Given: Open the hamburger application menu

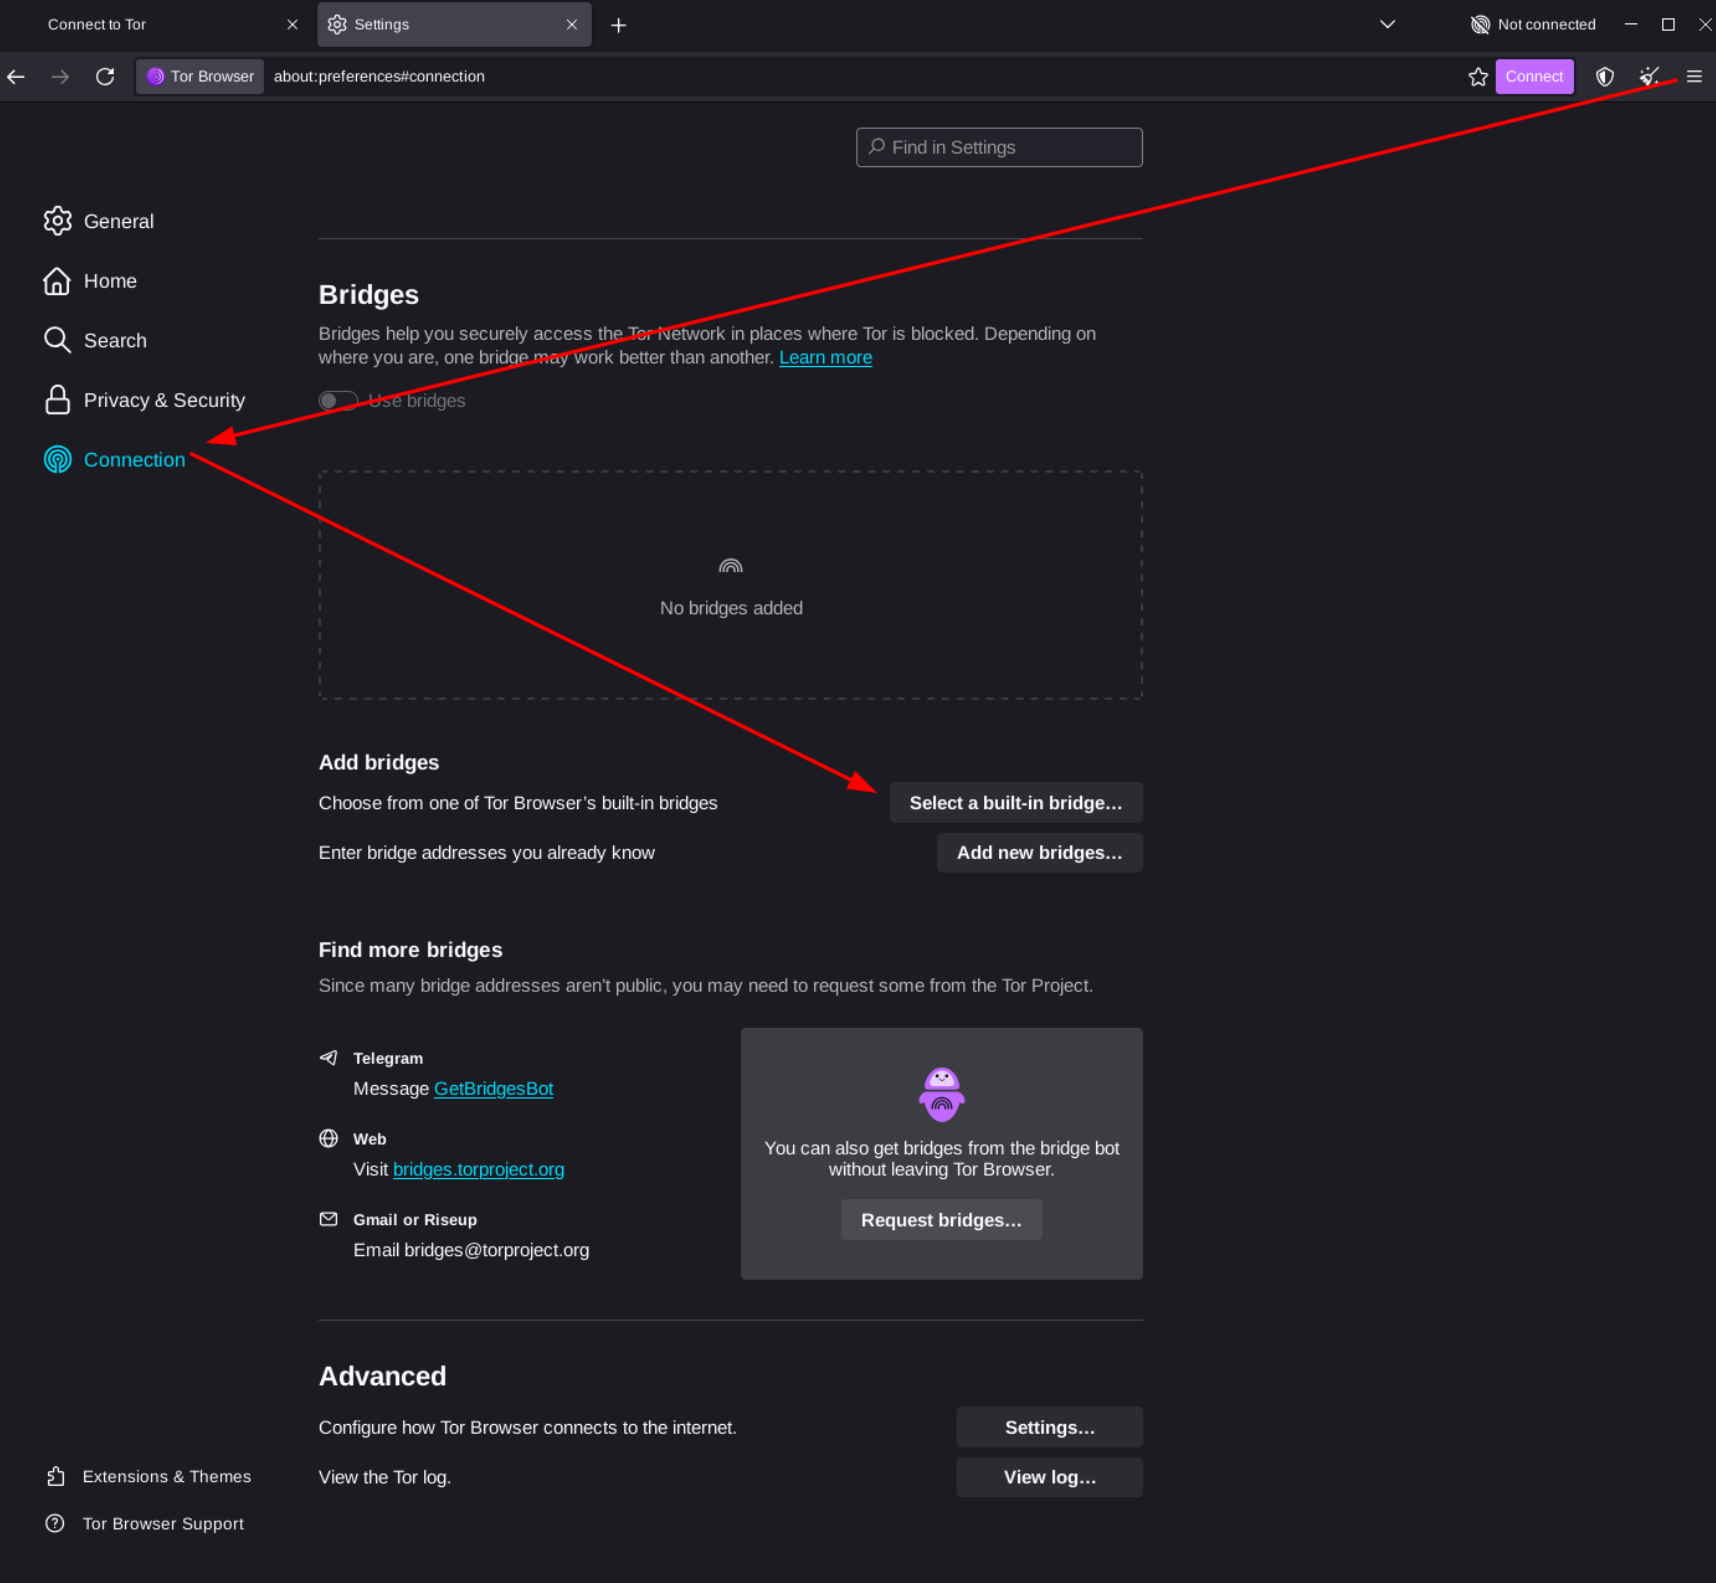Looking at the screenshot, I should click(x=1694, y=76).
